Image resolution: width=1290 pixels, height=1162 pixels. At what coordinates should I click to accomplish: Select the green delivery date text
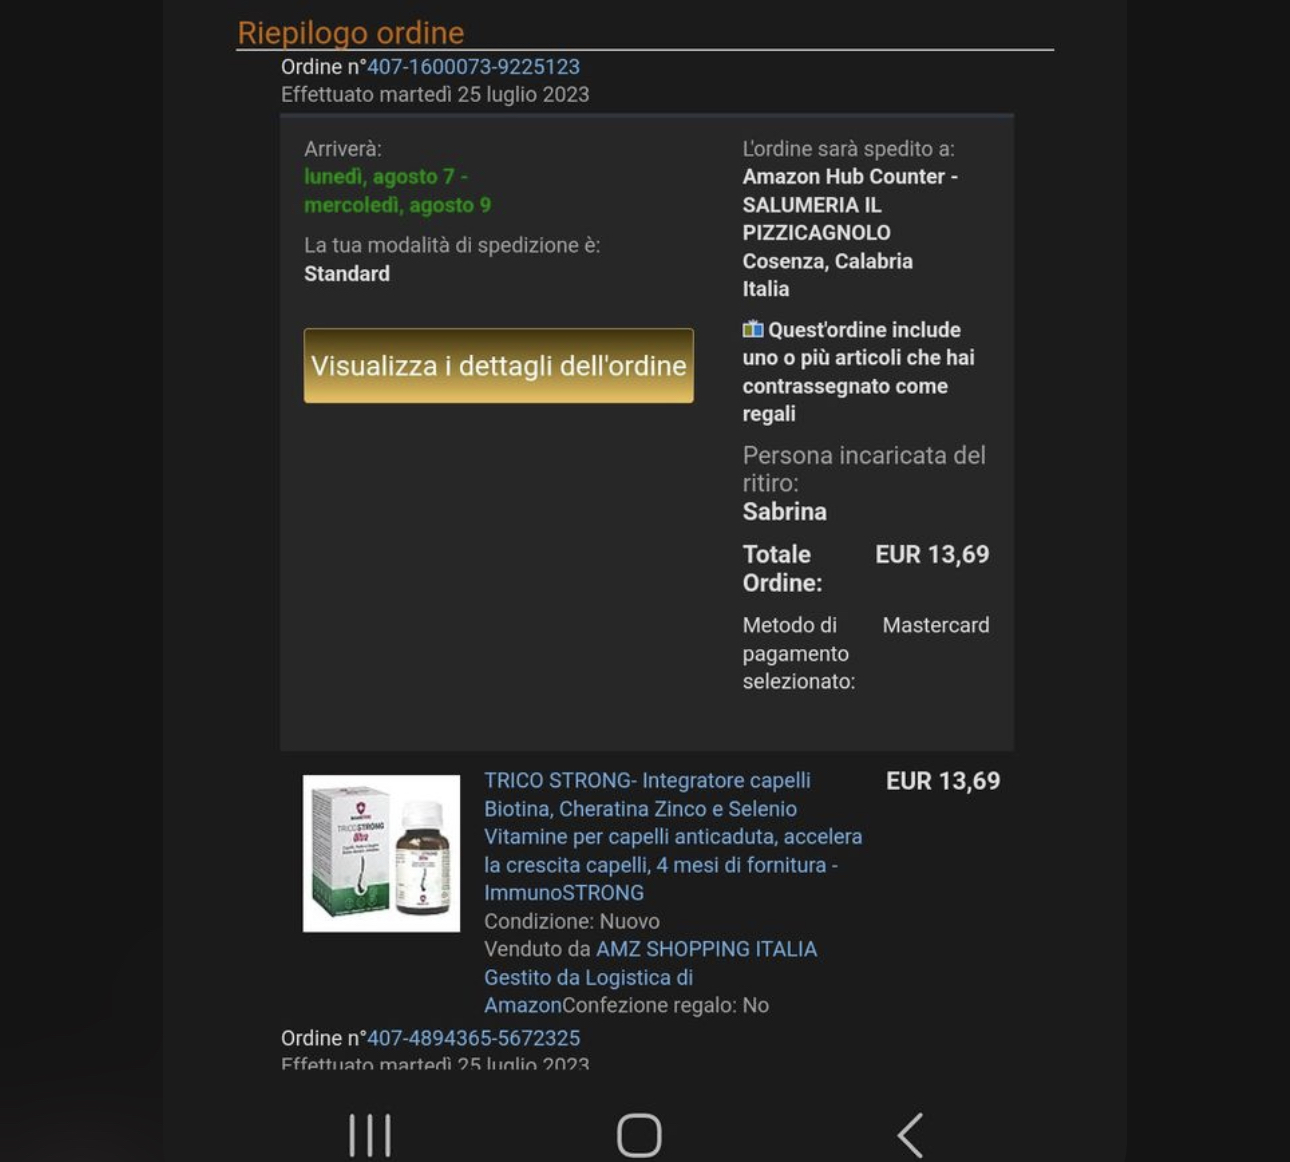pos(397,190)
